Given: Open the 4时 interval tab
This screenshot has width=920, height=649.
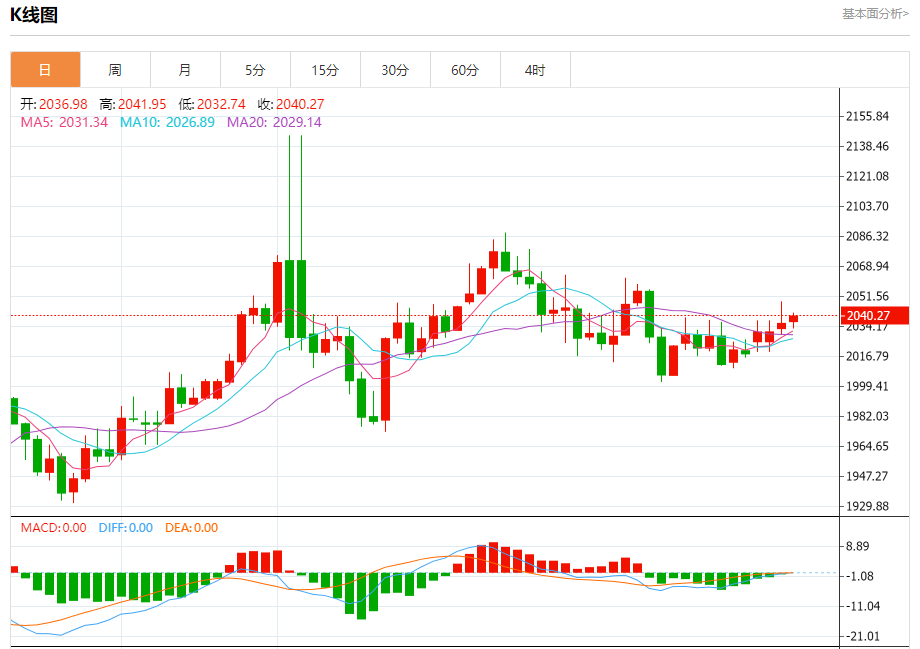Looking at the screenshot, I should point(535,70).
